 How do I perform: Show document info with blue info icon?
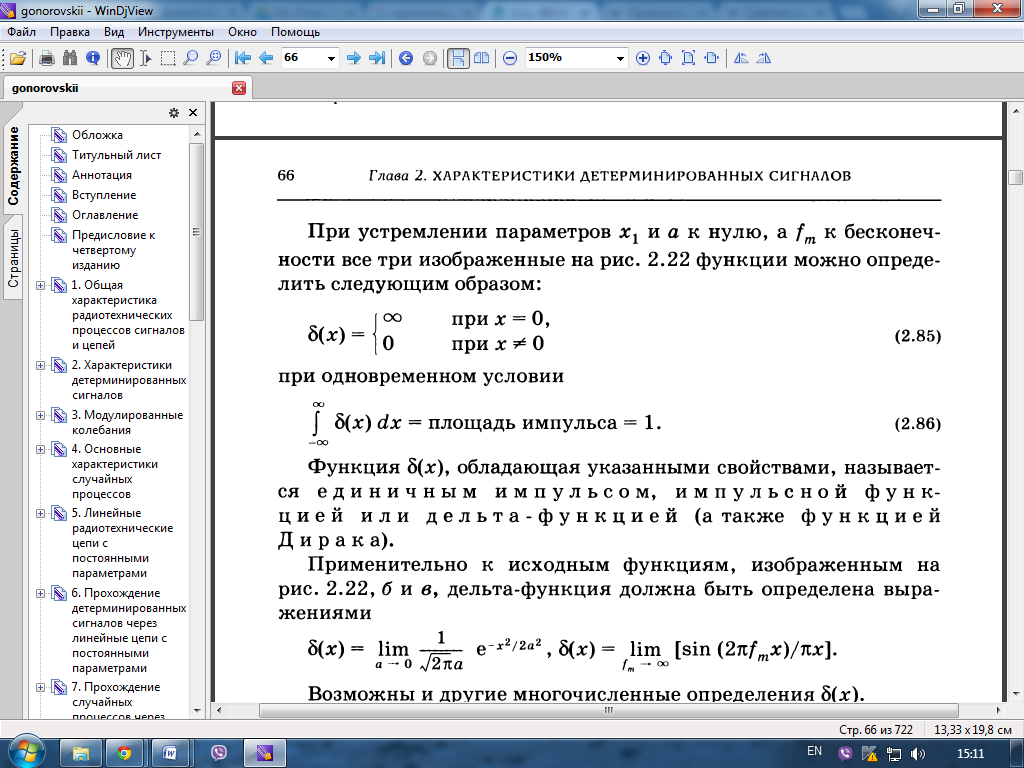(93, 58)
